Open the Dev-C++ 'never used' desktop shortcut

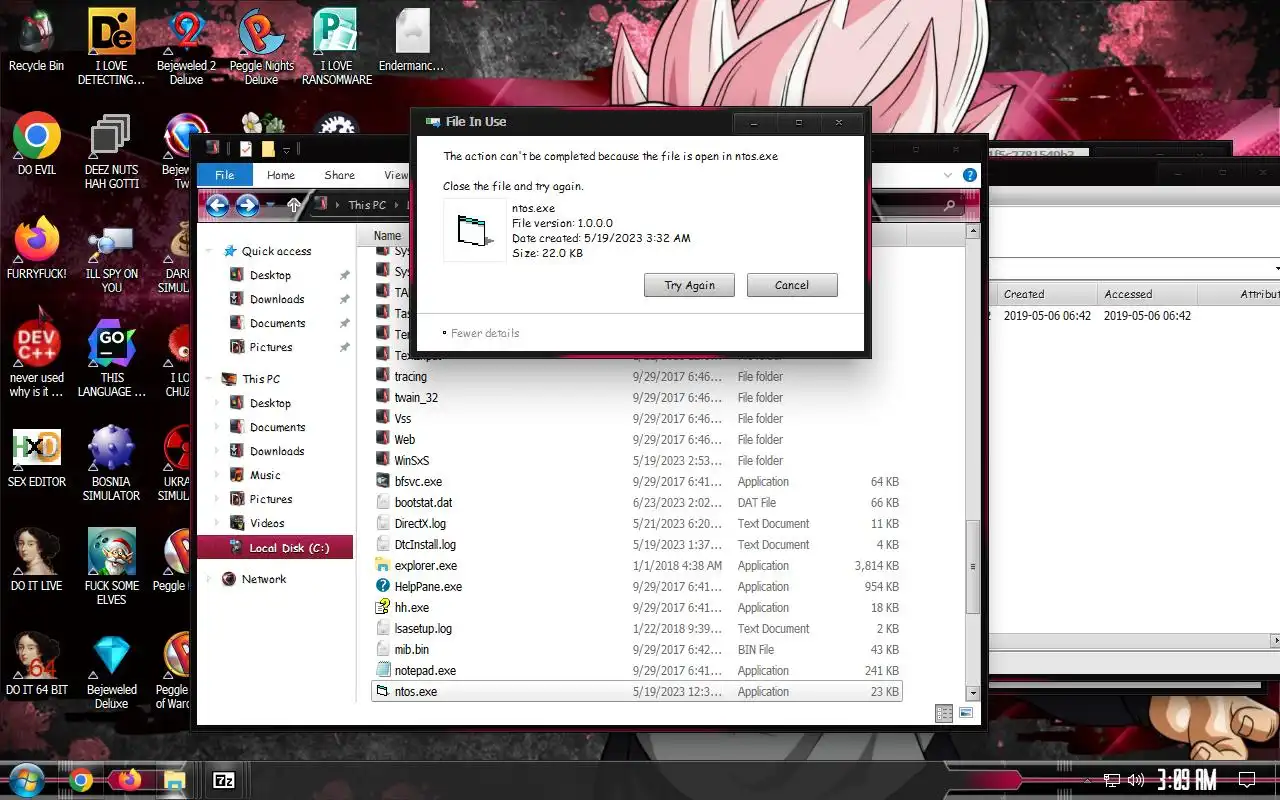(37, 358)
